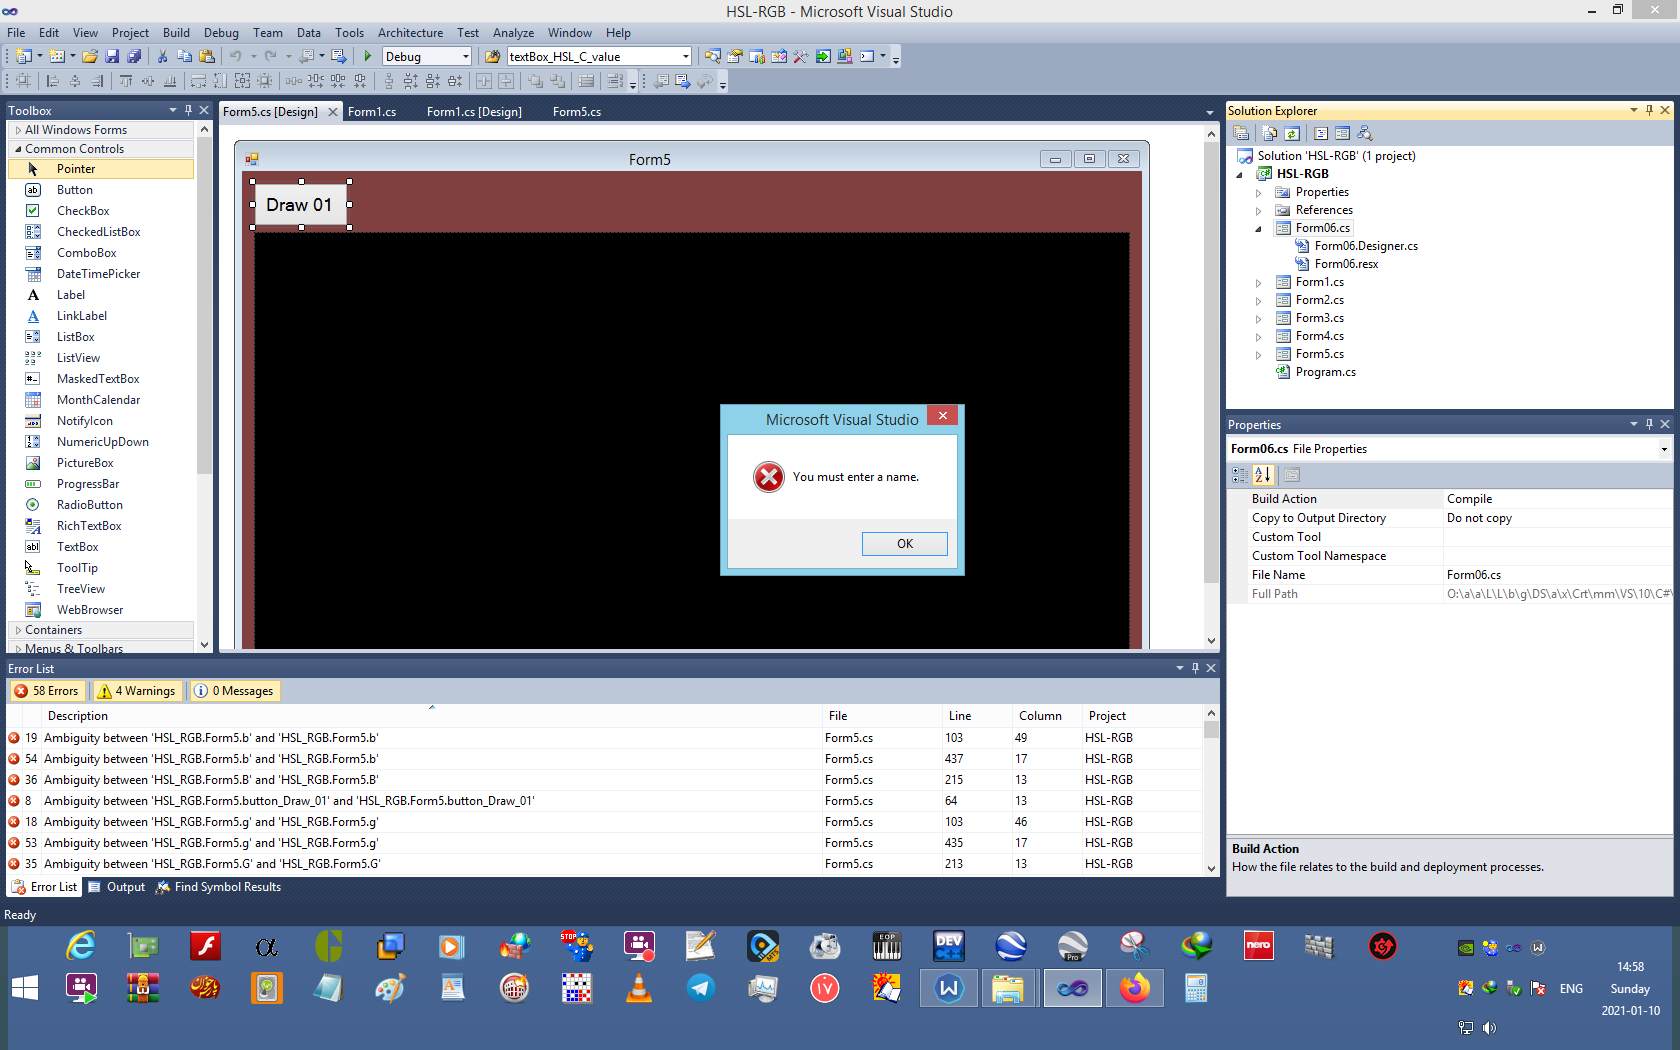
Task: Open VLC media player from taskbar
Action: coord(639,989)
